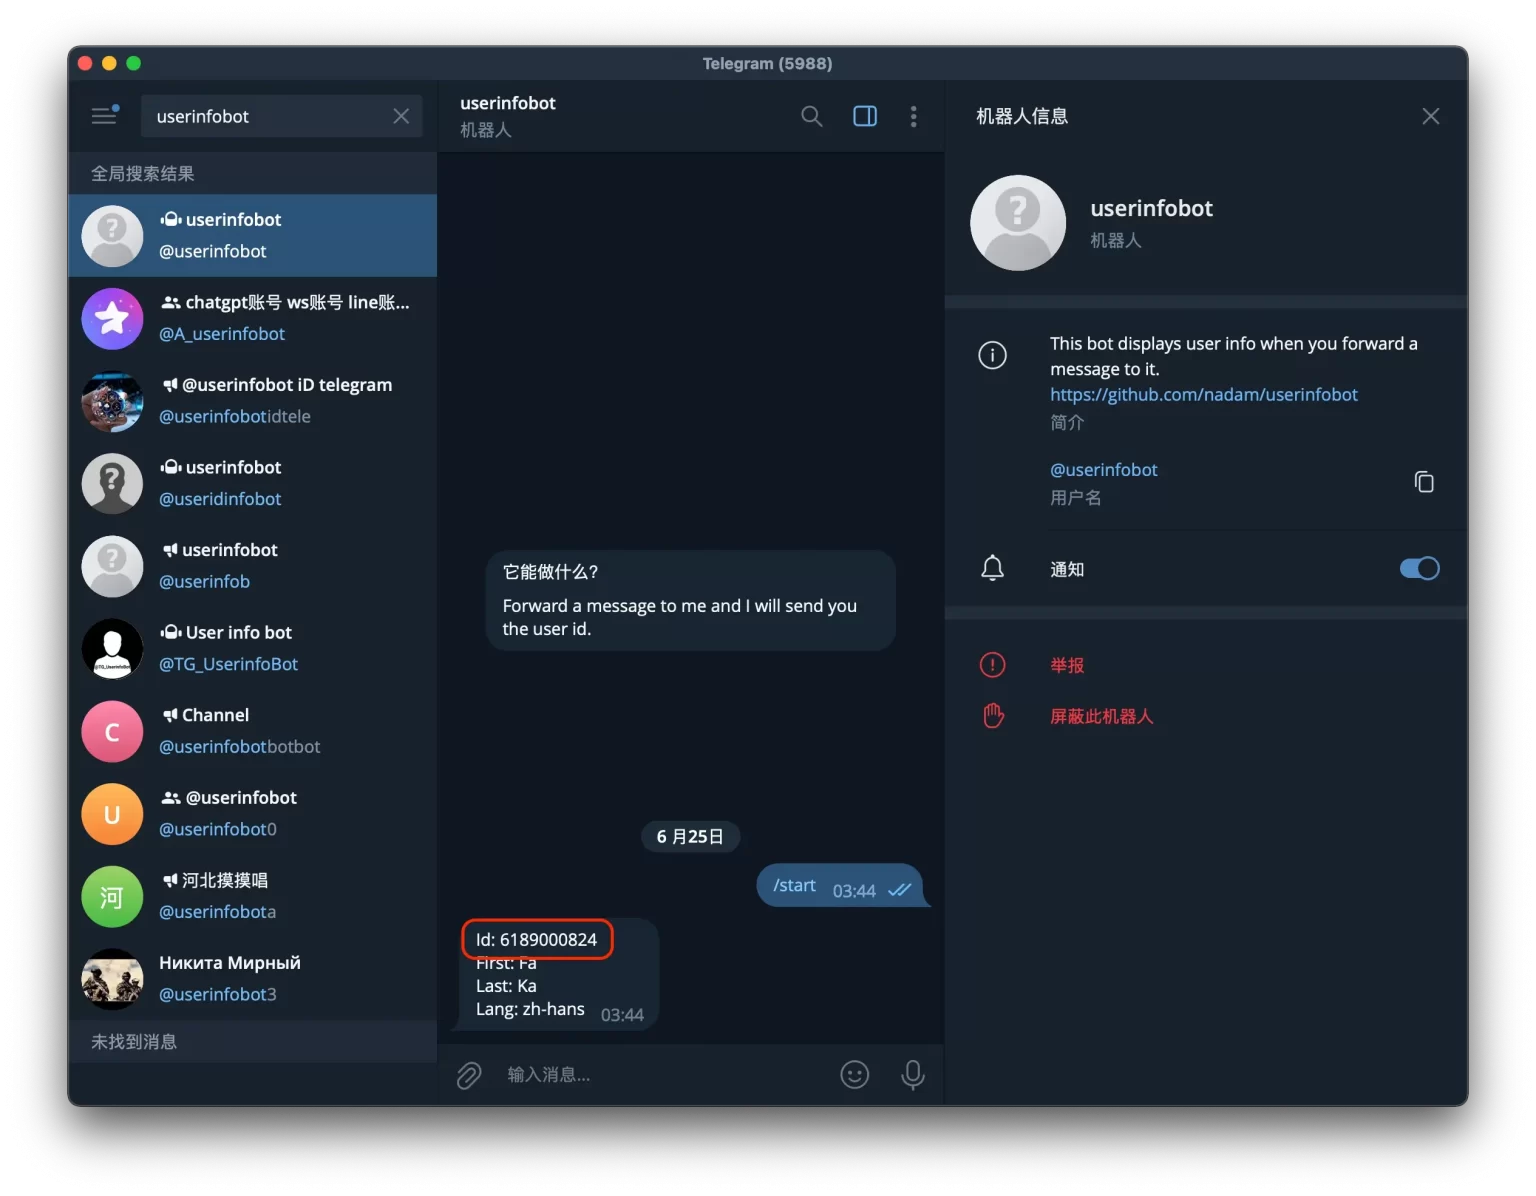Open the 河北摸摸唱 channel result
Image resolution: width=1536 pixels, height=1196 pixels.
(x=252, y=896)
